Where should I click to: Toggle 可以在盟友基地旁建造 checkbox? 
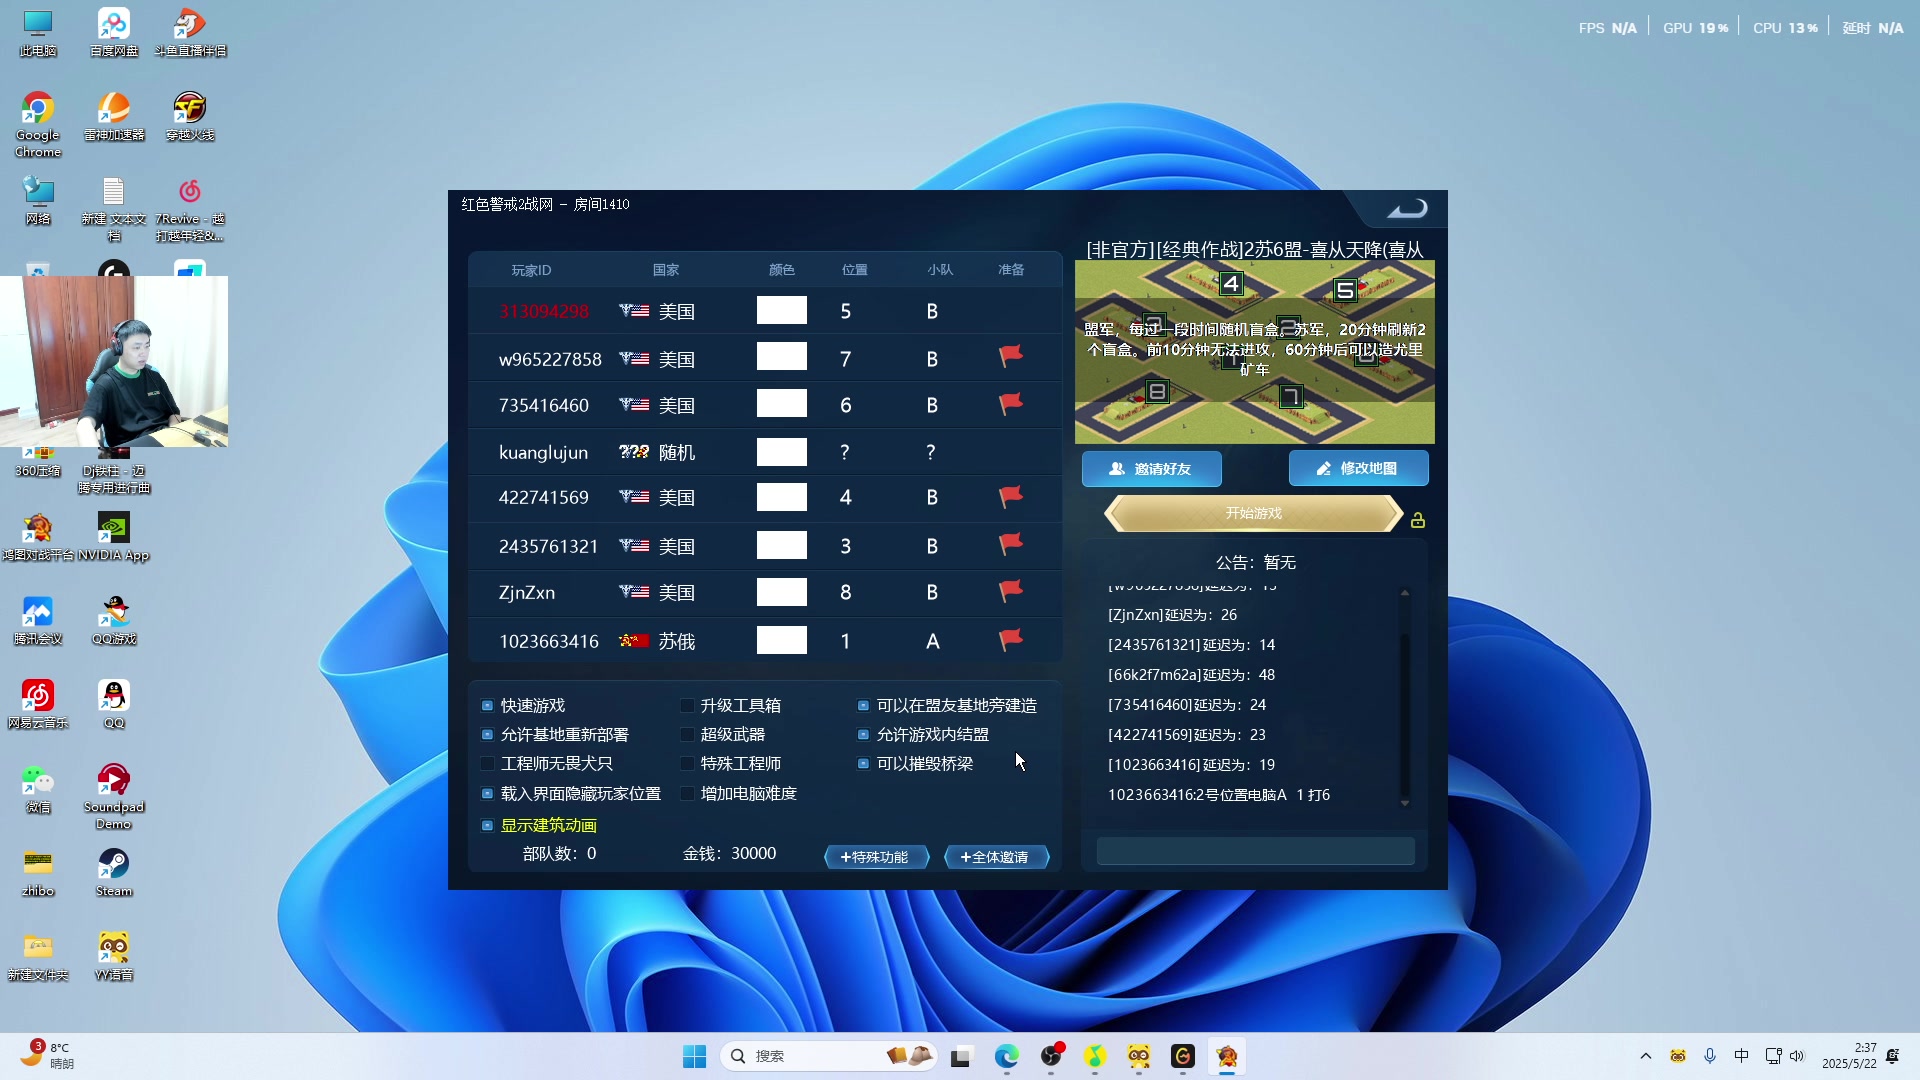pyautogui.click(x=863, y=705)
